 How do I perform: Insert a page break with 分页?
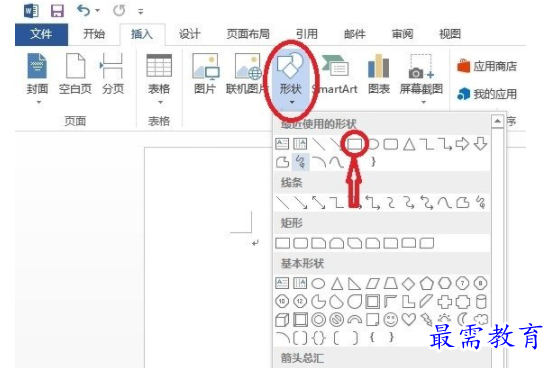pyautogui.click(x=113, y=75)
